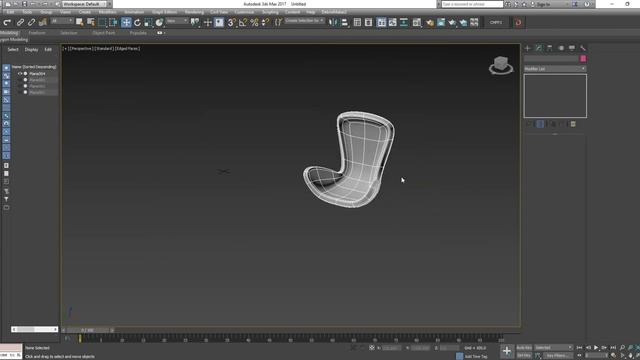Toggle the Angle Snap button

243,22
